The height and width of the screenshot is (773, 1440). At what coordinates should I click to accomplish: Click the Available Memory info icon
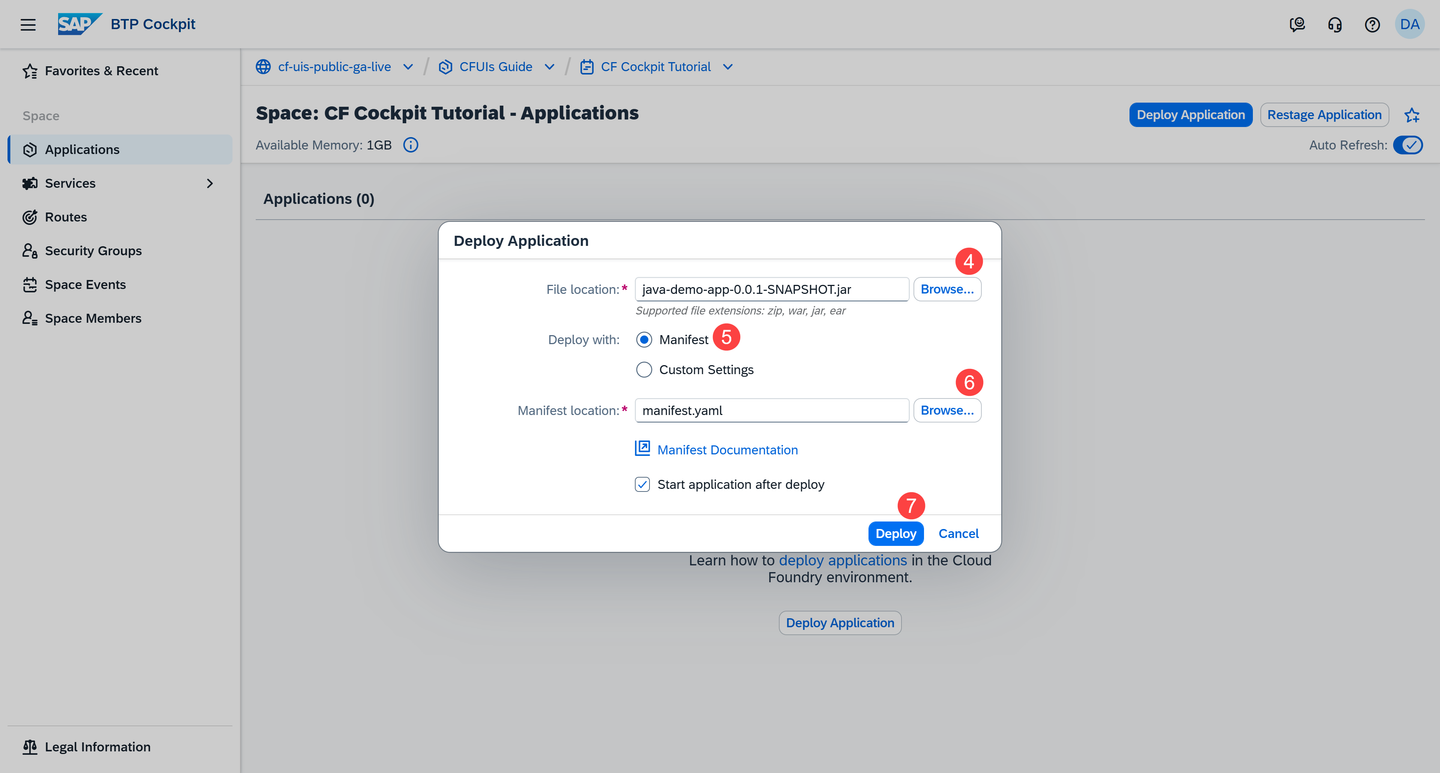(411, 145)
